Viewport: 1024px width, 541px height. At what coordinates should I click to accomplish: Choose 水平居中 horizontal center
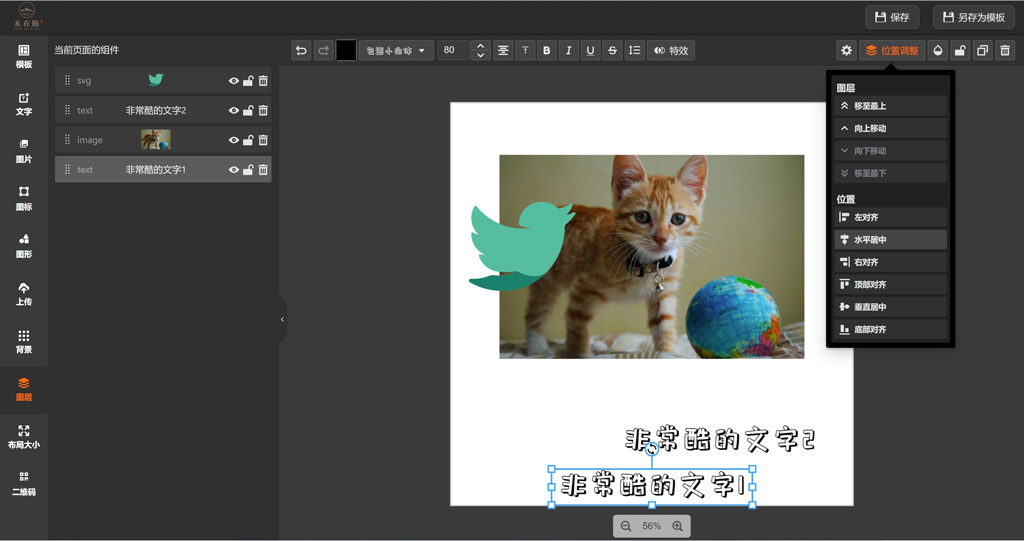pos(890,239)
